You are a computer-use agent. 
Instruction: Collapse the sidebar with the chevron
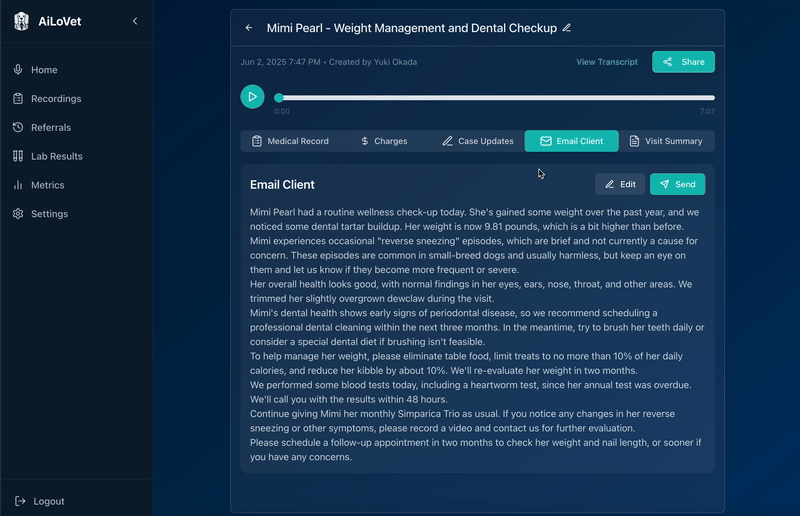(x=135, y=21)
